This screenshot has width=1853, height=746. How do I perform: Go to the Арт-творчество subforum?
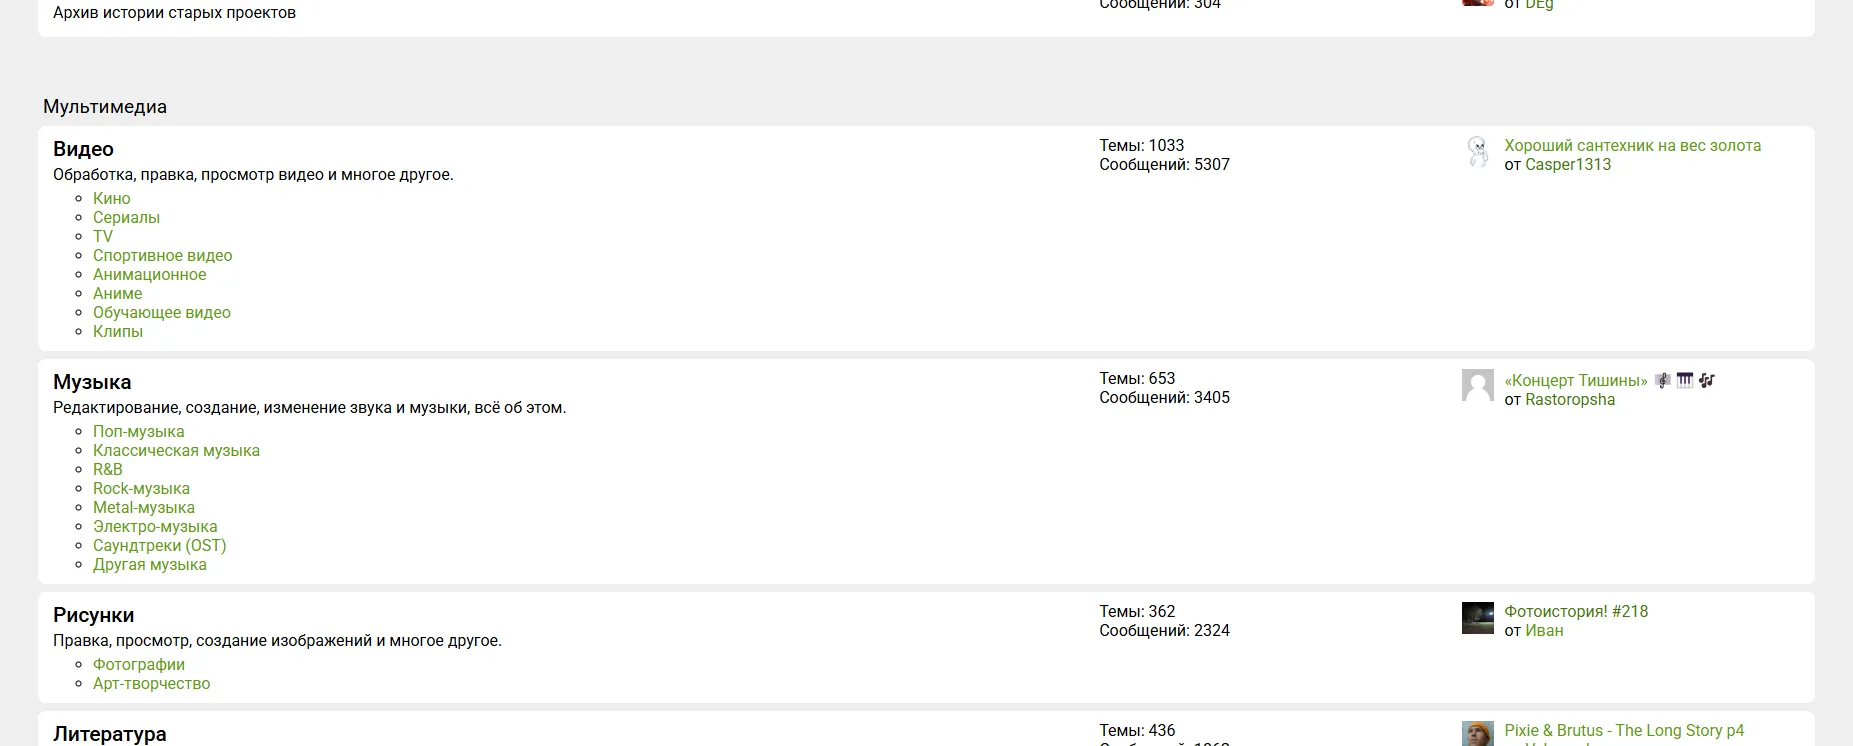point(152,683)
